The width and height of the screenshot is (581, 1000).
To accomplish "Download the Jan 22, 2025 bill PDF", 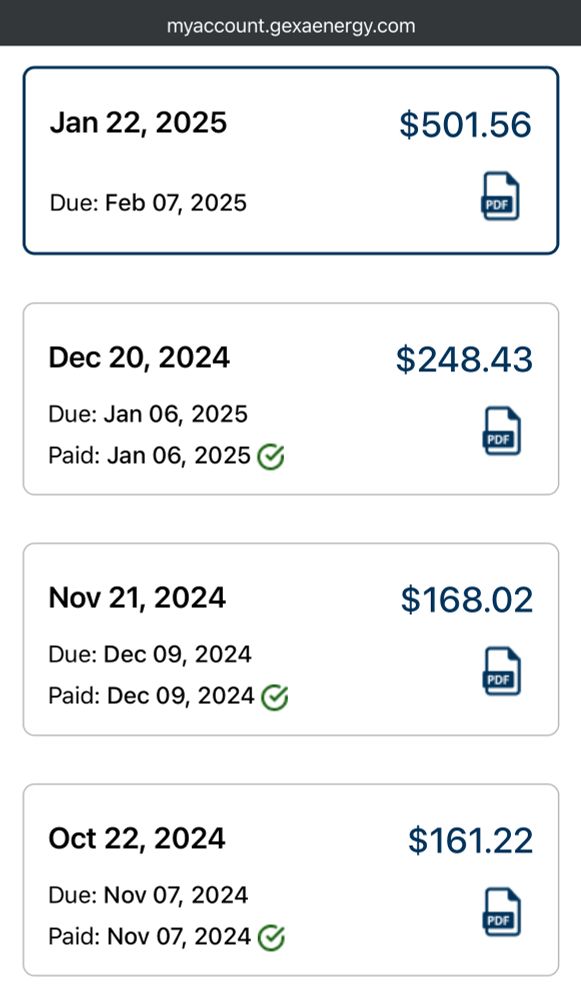I will (x=500, y=196).
